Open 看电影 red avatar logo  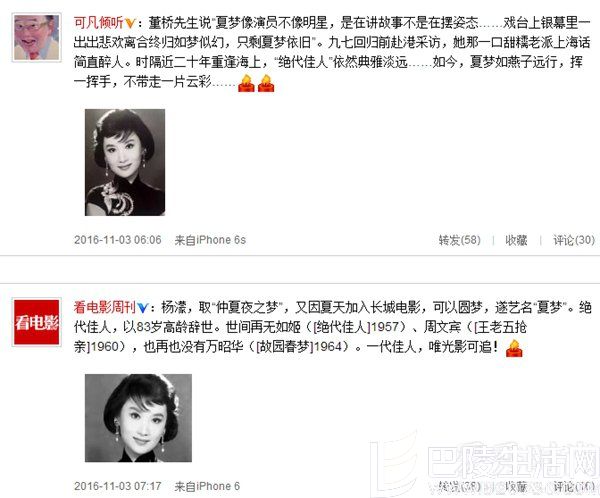[37, 322]
